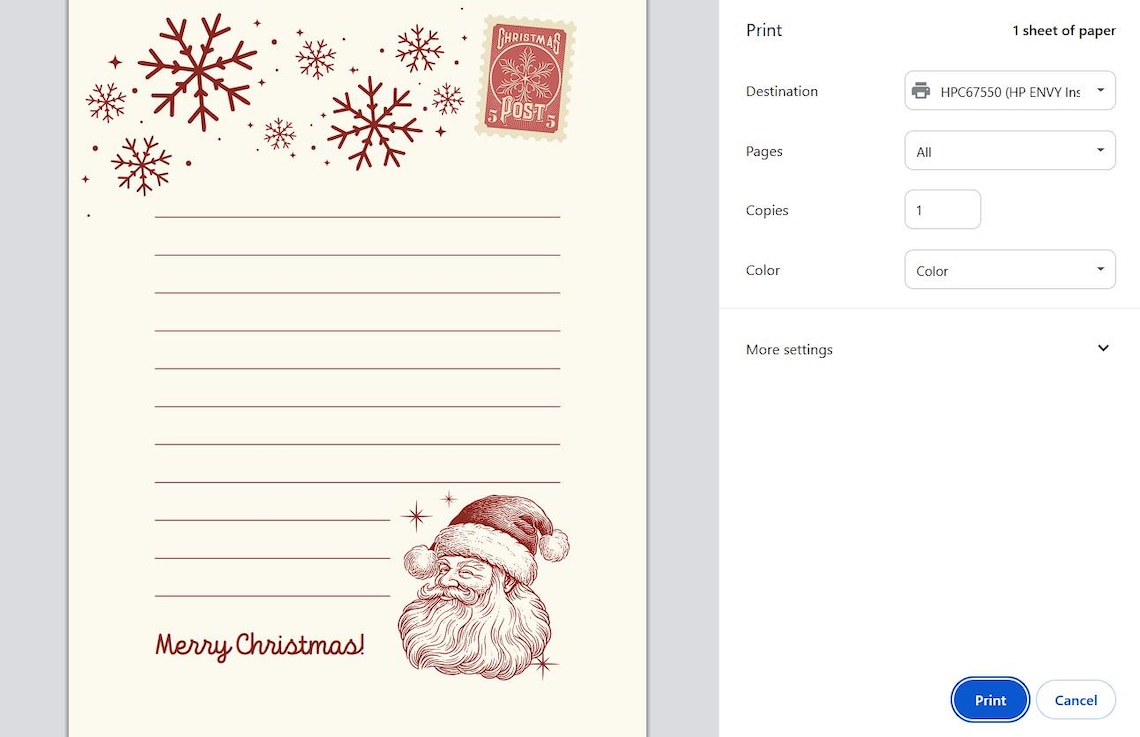This screenshot has height=737, width=1140.
Task: Open the Pages dropdown showing All
Action: (1009, 150)
